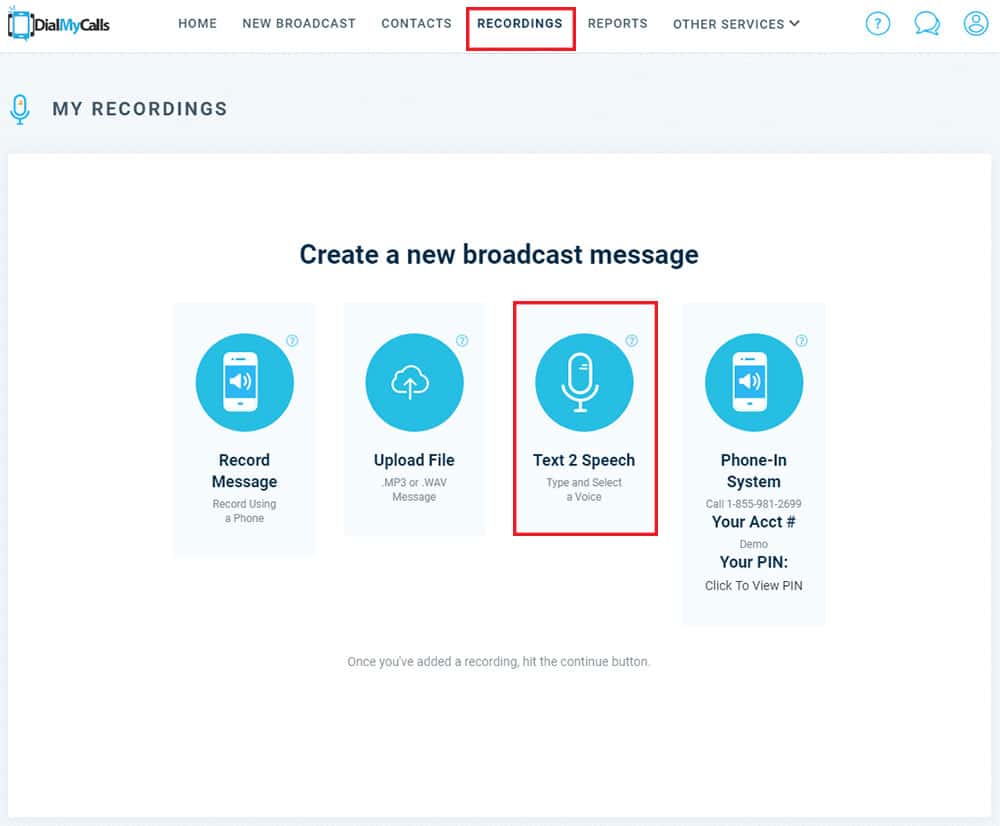Click the 'MY RECORDINGS' page title

(140, 109)
